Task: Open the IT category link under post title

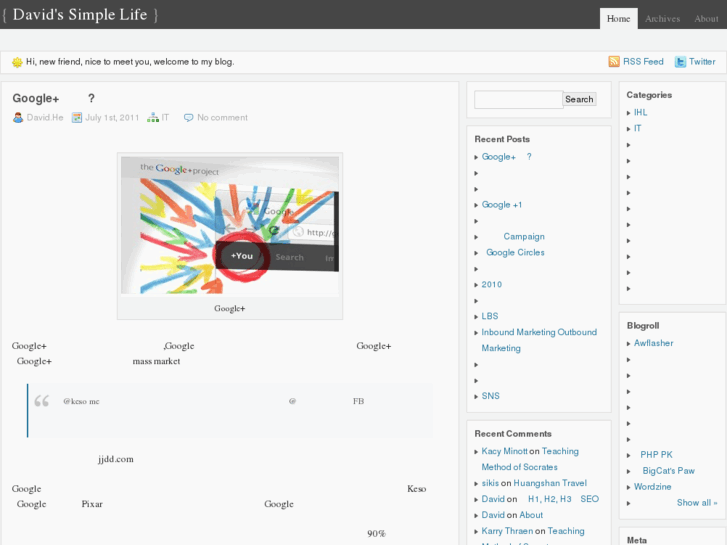Action: coord(165,118)
